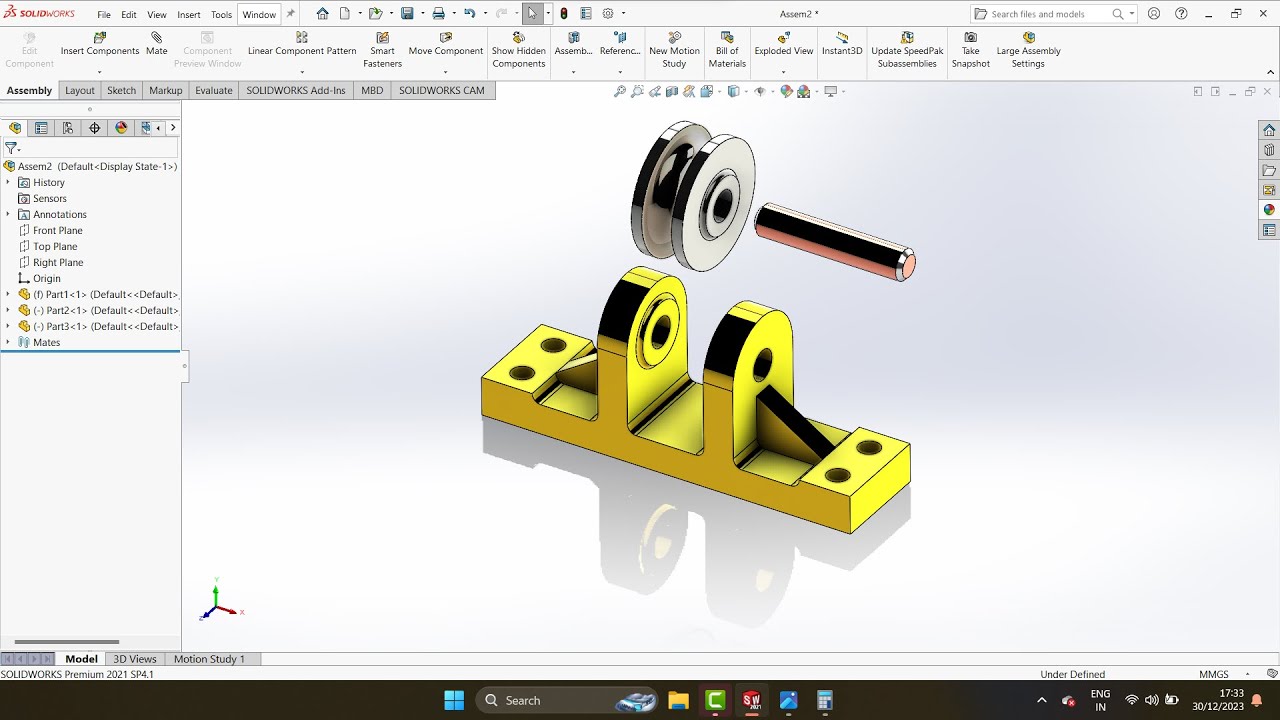Click the Dynamic Annotation Views icon
This screenshot has width=1280, height=720.
689,91
